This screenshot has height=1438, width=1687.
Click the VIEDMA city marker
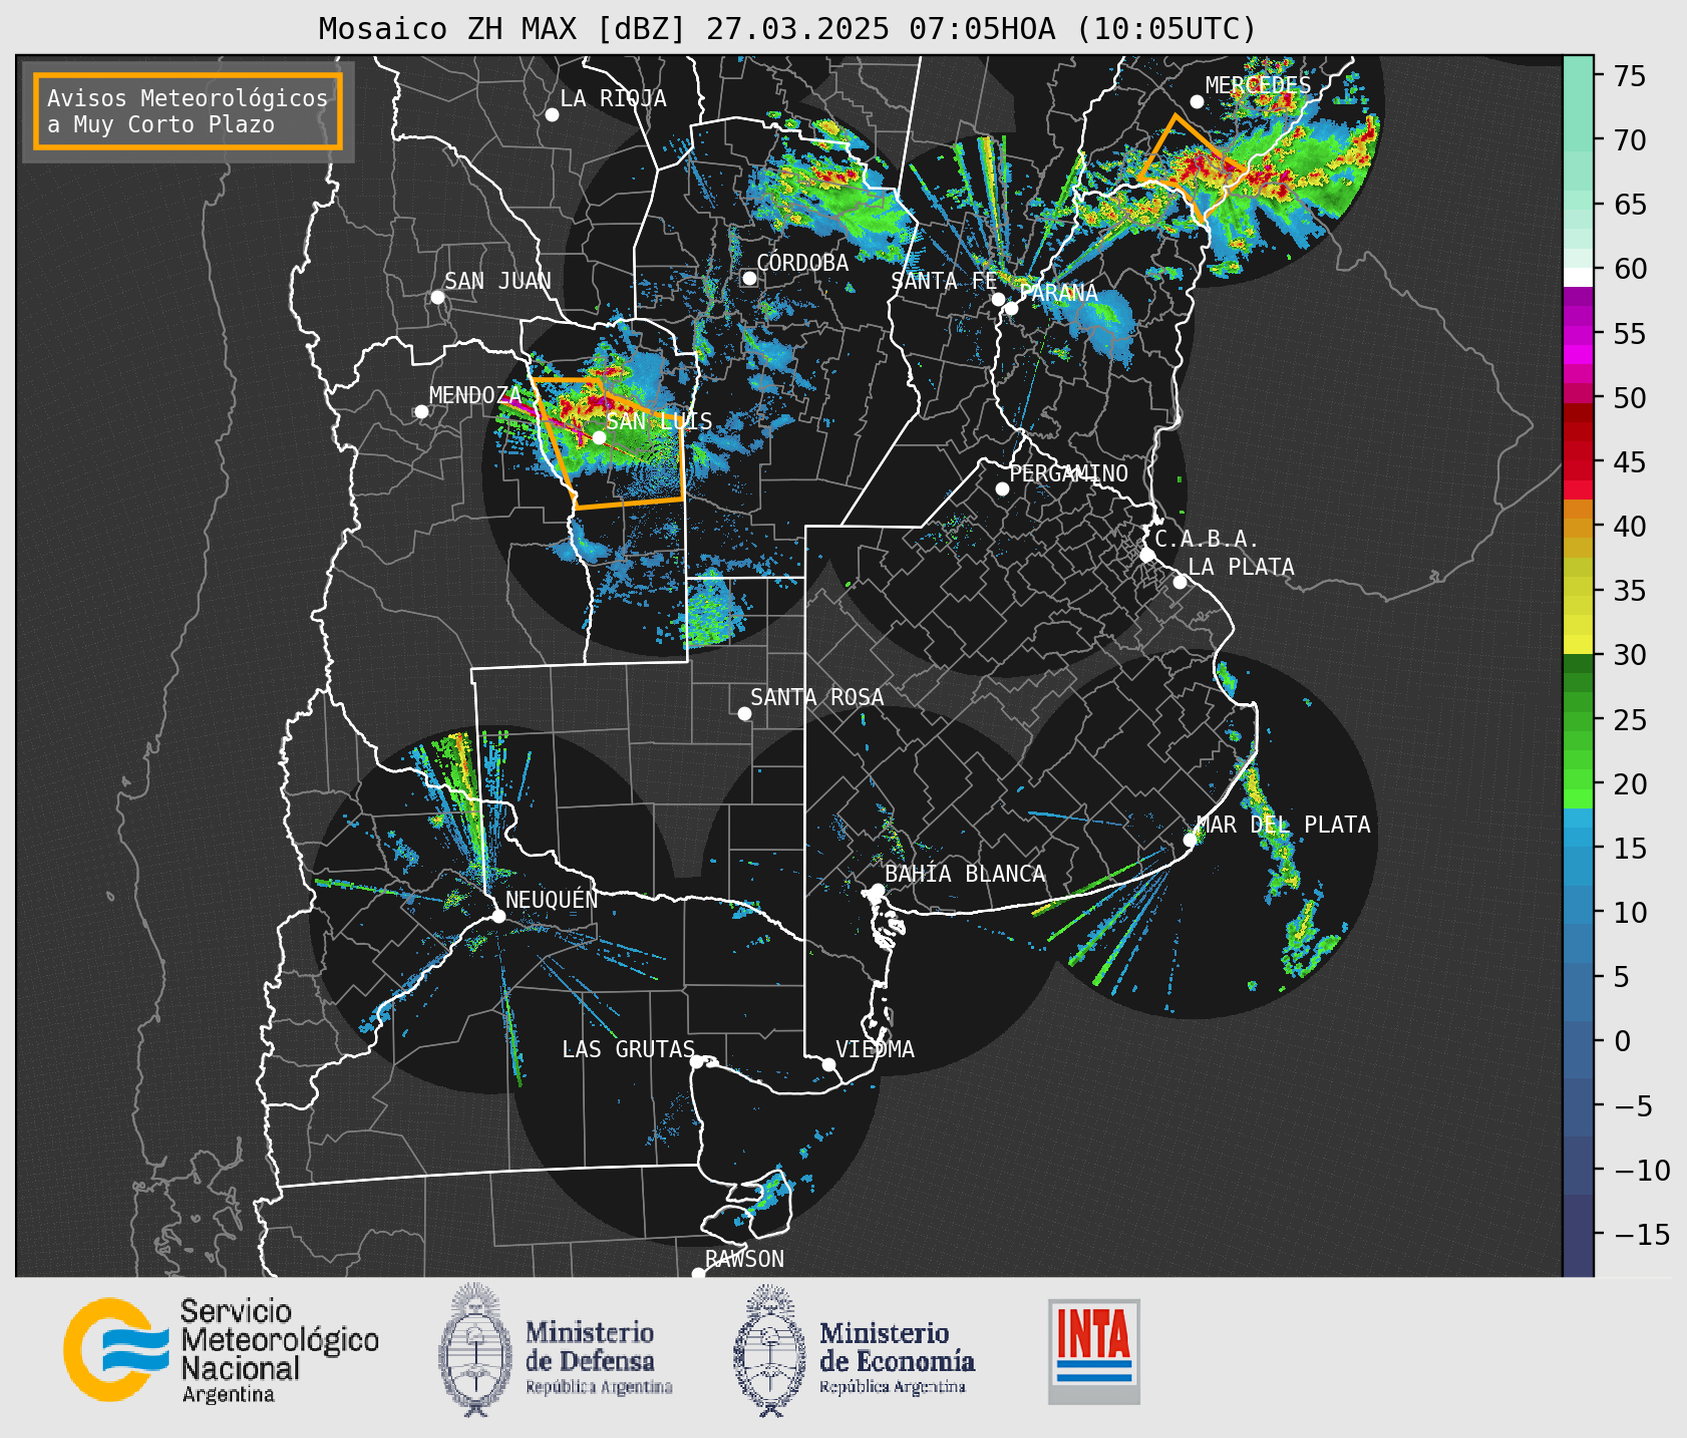[828, 1064]
